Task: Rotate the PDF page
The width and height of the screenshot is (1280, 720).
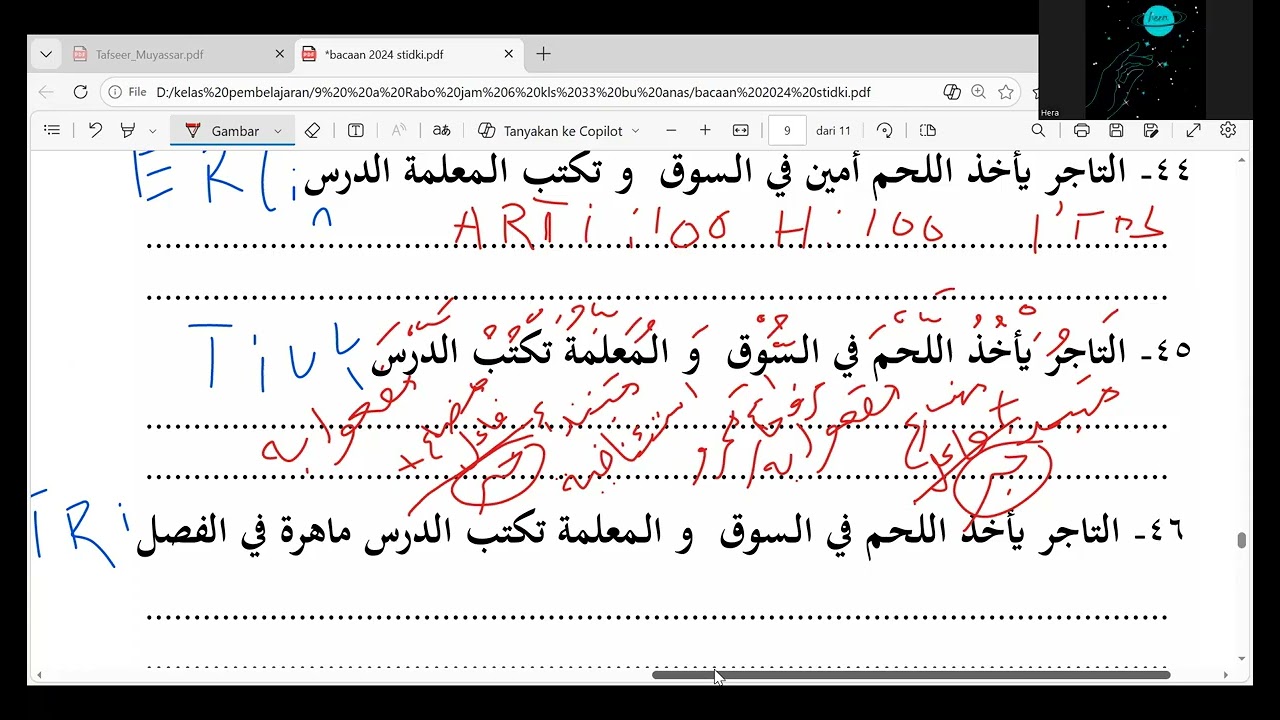Action: click(884, 130)
